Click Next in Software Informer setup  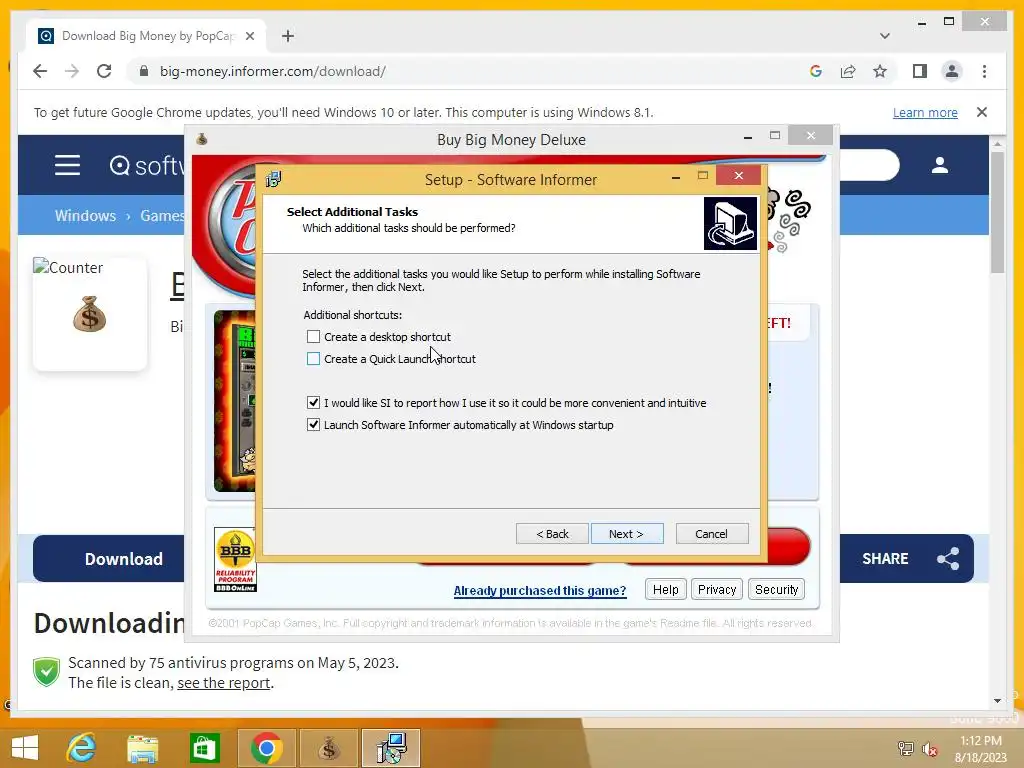click(627, 534)
